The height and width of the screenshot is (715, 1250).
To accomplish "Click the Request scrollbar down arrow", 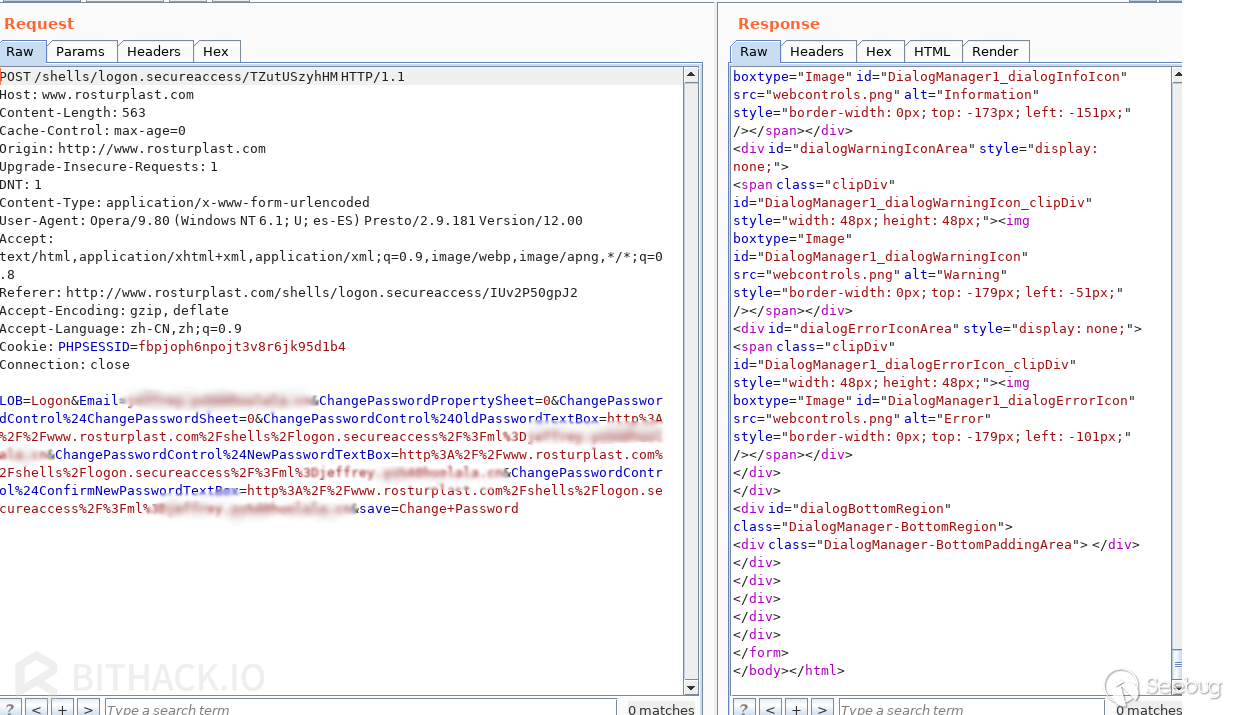I will click(x=691, y=687).
